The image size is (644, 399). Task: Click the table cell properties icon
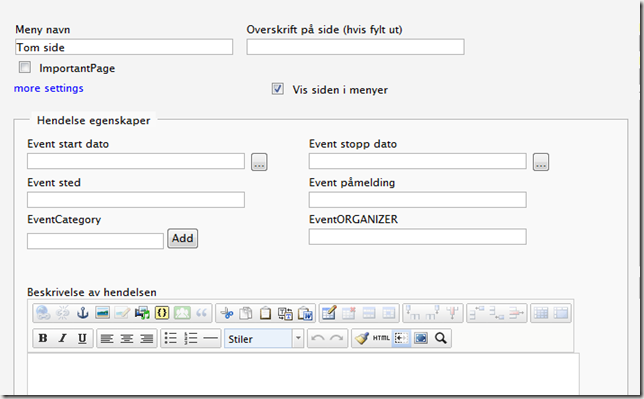coord(389,313)
